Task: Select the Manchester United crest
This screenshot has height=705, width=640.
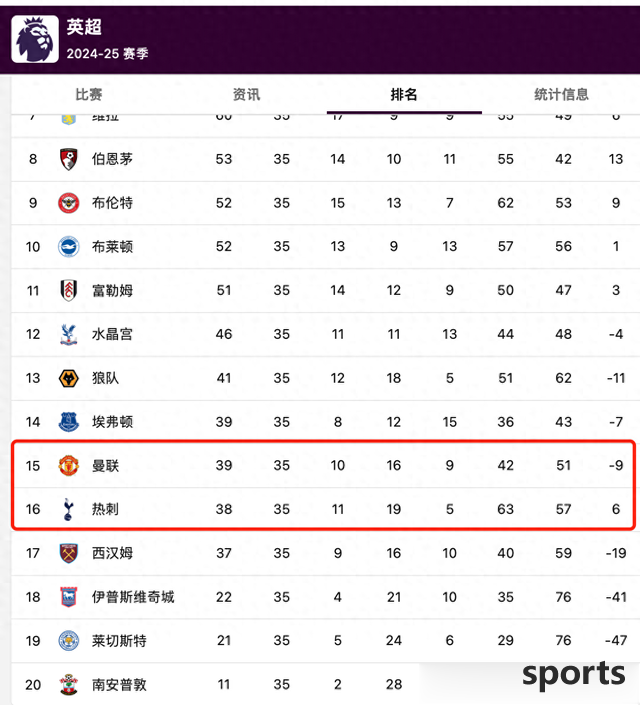Action: tap(69, 465)
